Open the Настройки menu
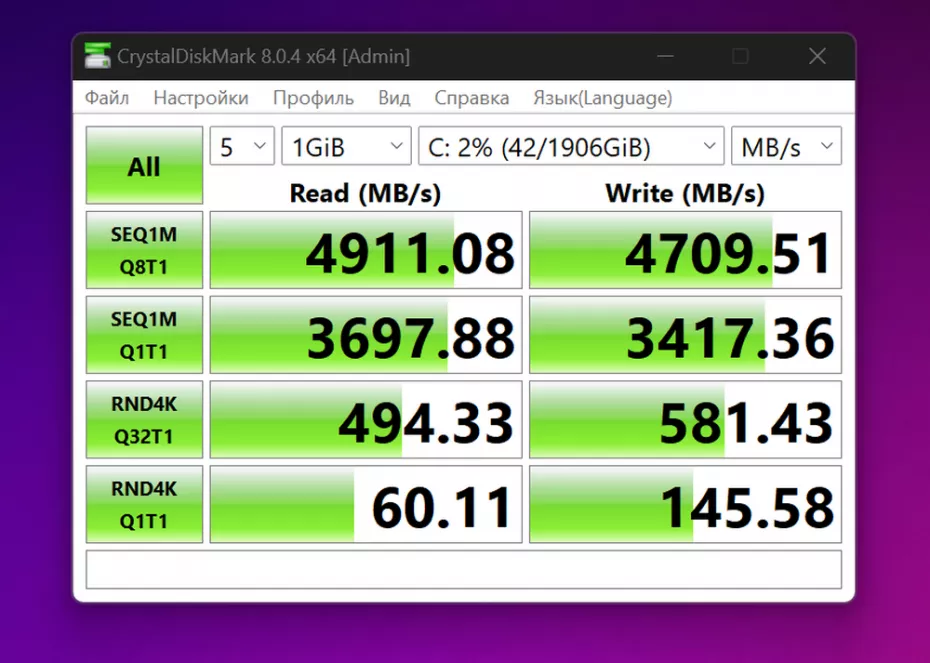930x663 pixels. point(200,98)
